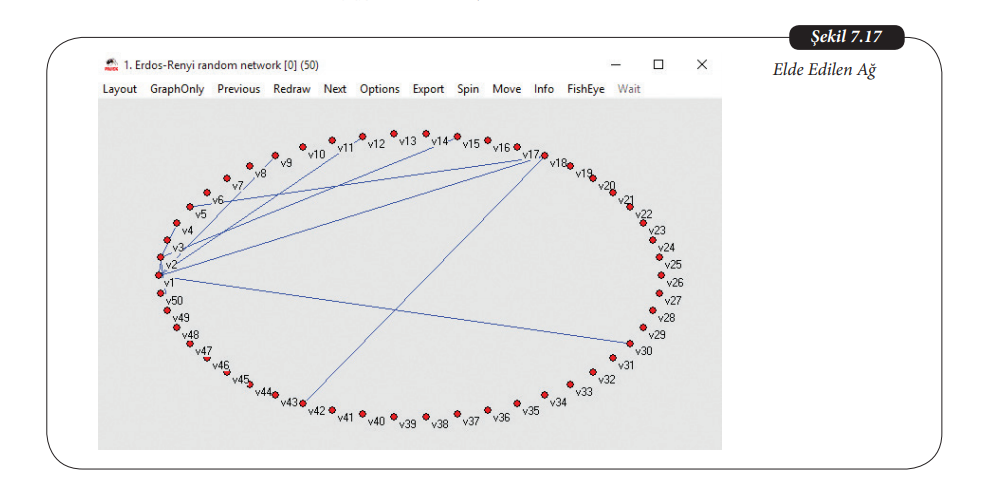Viewport: 997px width, 486px height.
Task: Click the red node for v6
Action: pos(207,193)
